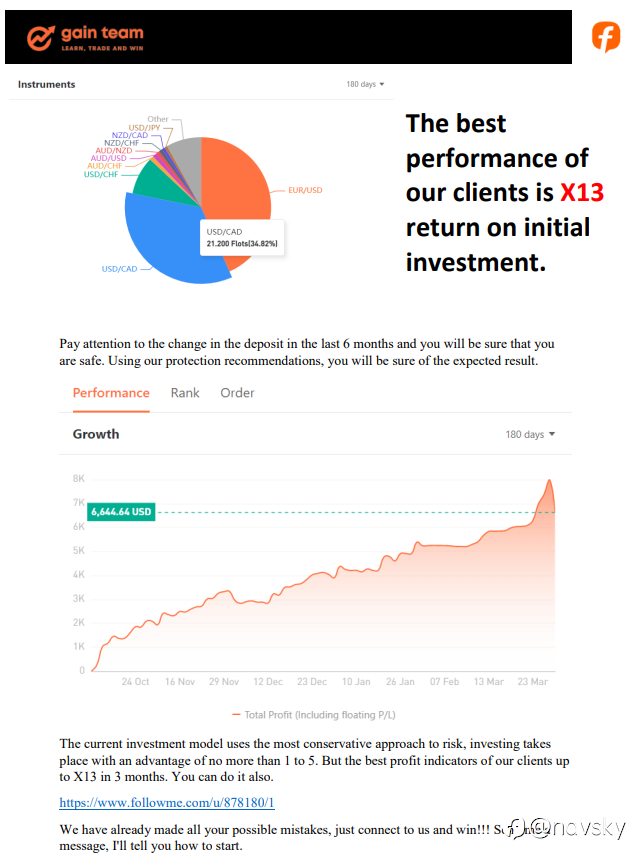The image size is (632, 866).
Task: Click the USD/JPY pie label
Action: pos(145,127)
